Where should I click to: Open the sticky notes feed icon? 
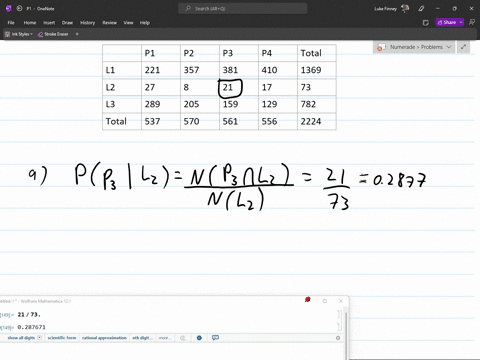(x=426, y=23)
